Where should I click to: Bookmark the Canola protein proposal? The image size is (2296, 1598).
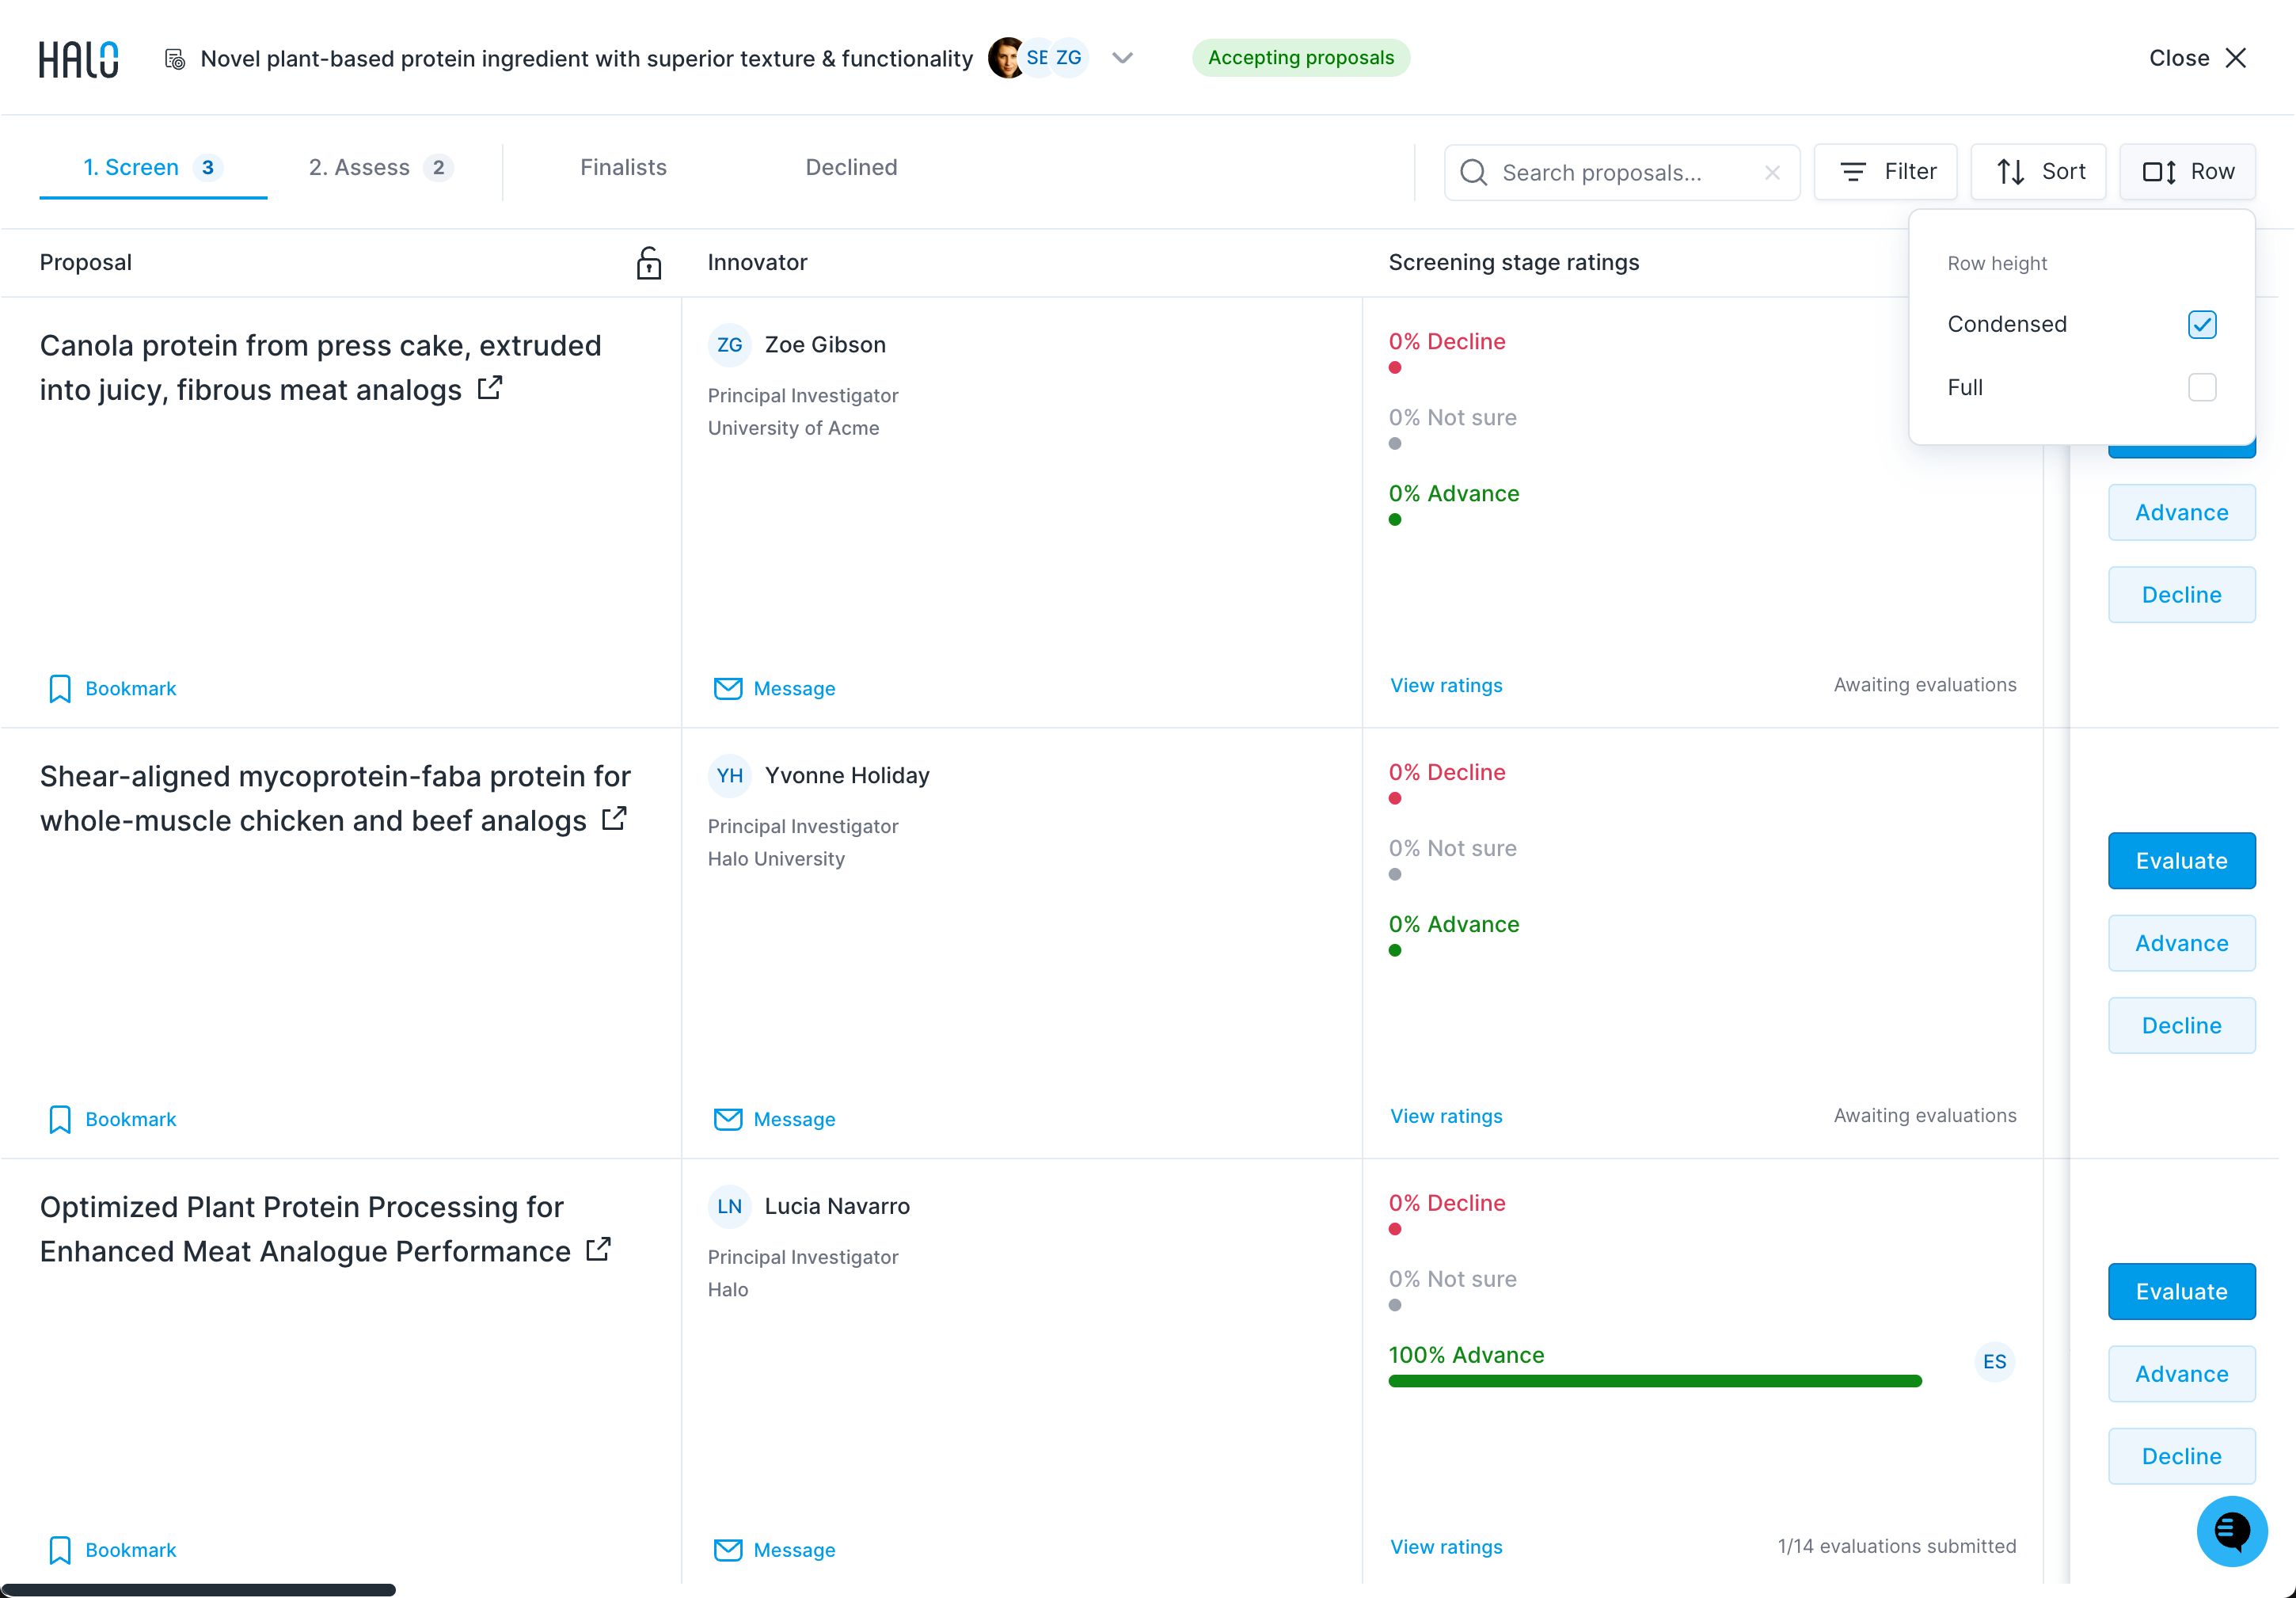pos(112,688)
